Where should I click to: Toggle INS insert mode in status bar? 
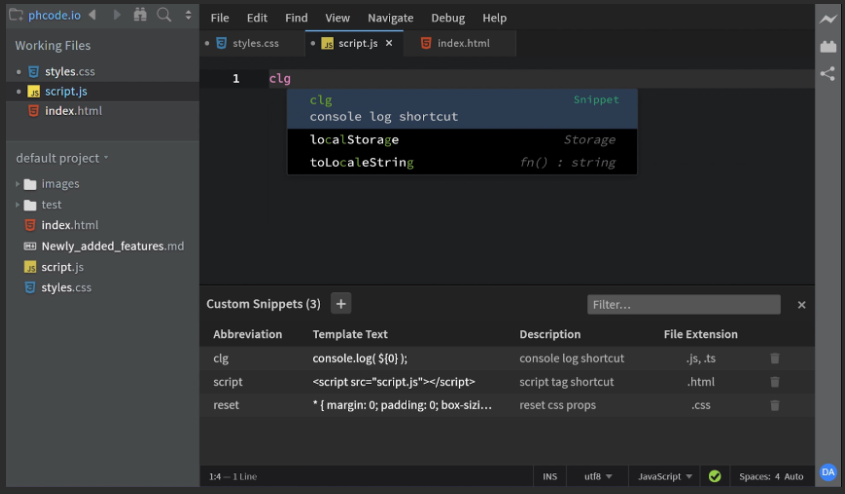(x=550, y=477)
